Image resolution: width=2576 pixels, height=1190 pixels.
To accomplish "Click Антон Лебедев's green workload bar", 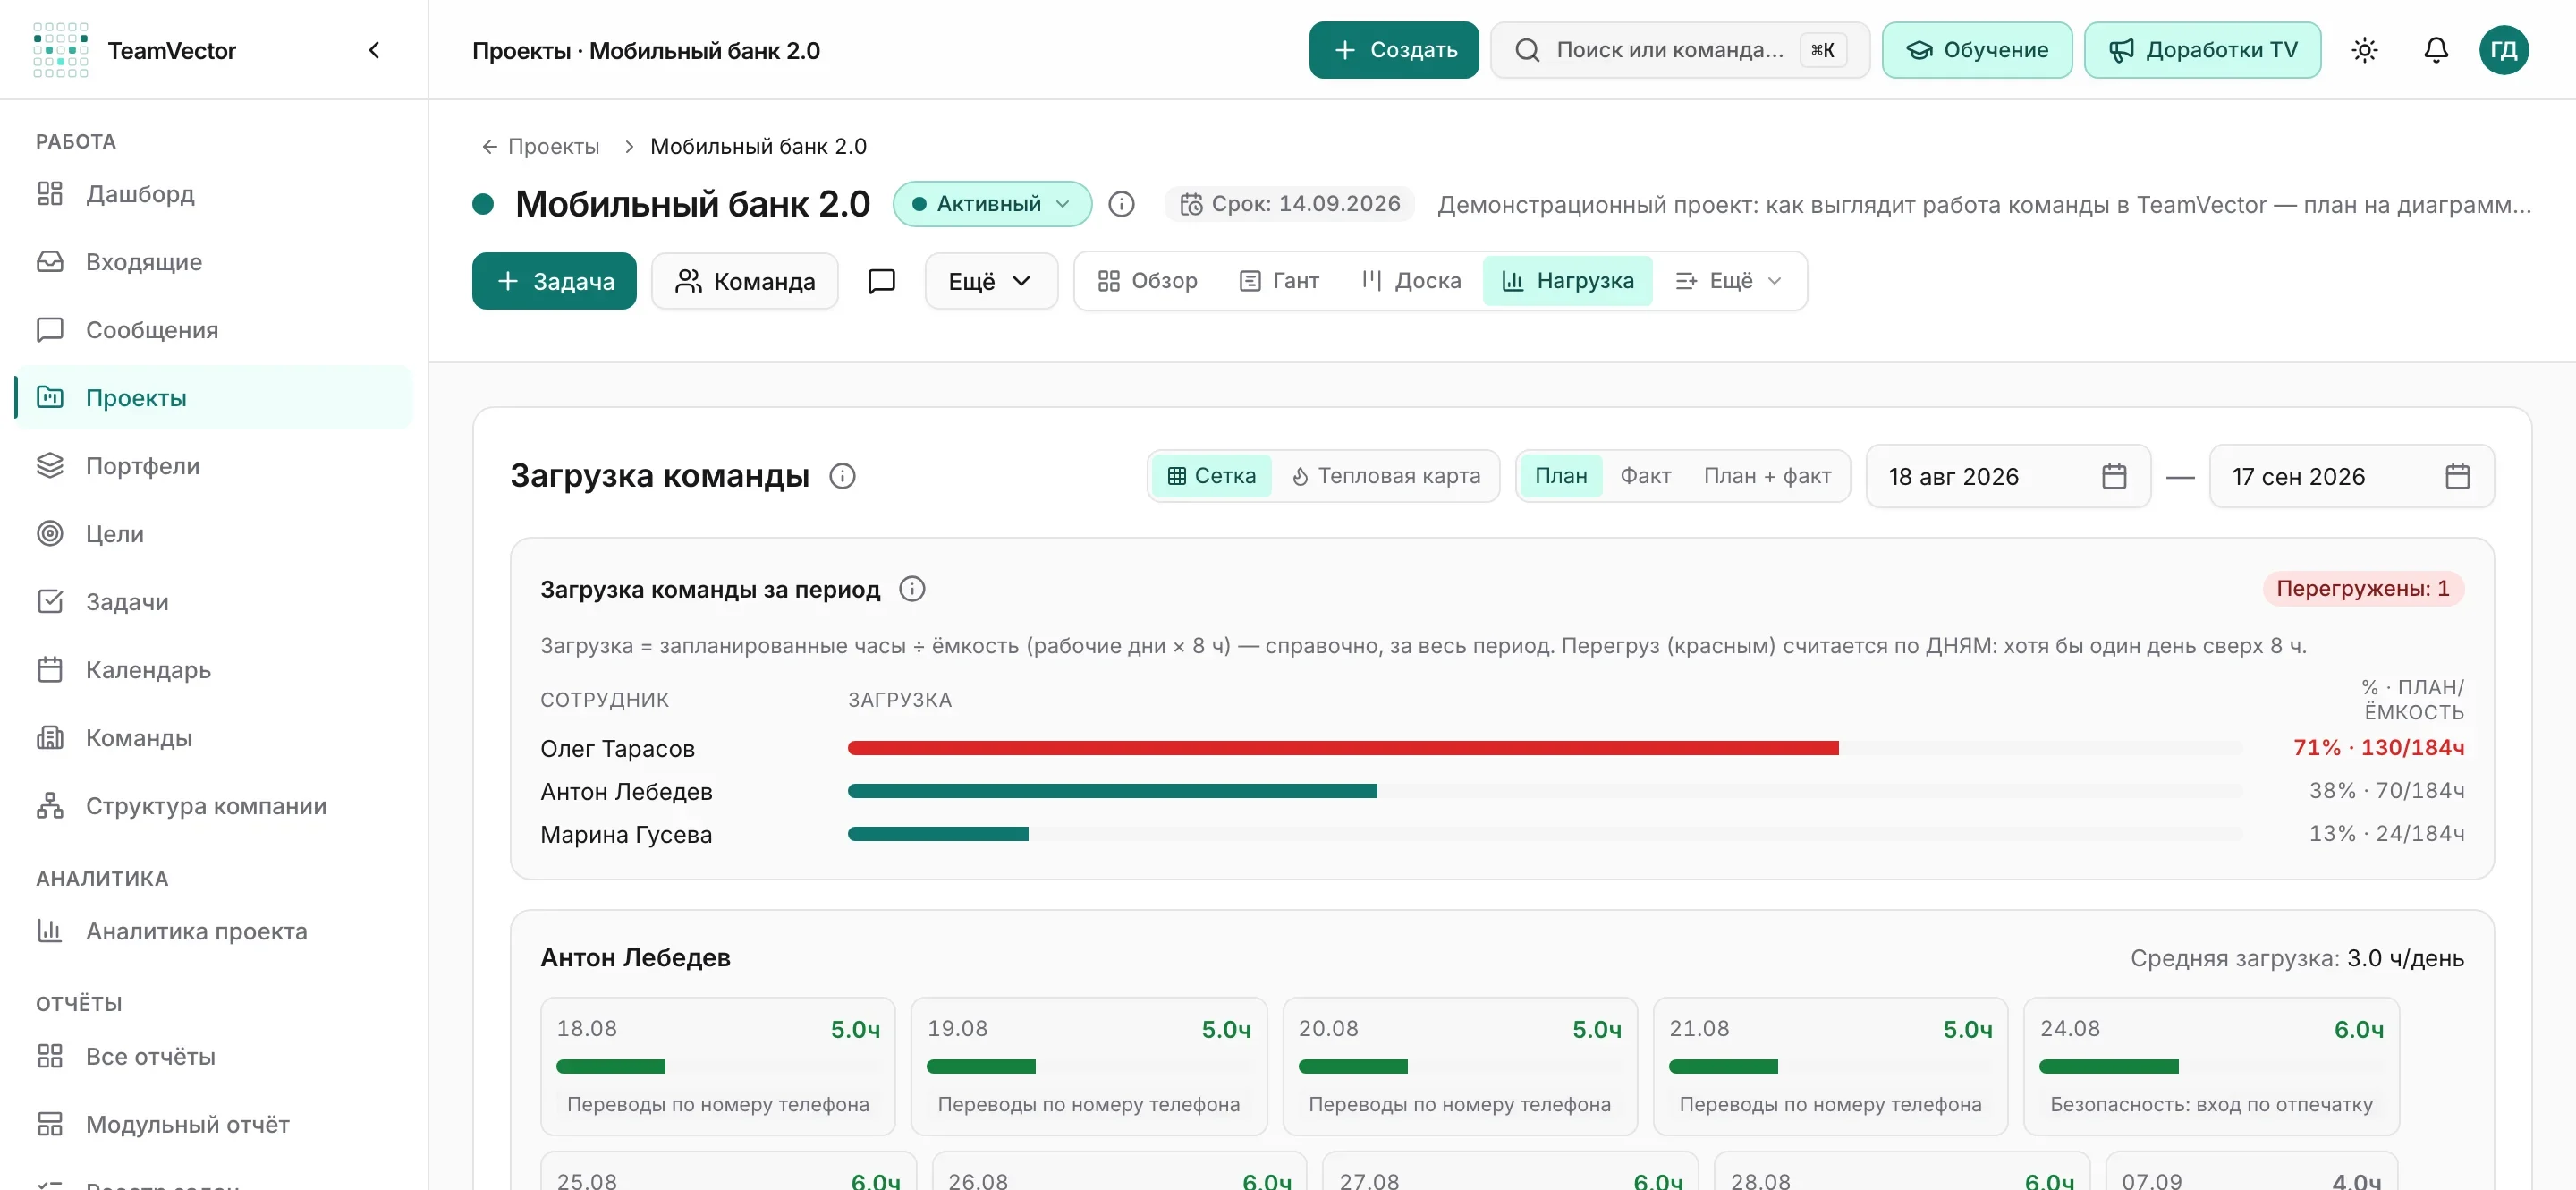I will pyautogui.click(x=1112, y=791).
